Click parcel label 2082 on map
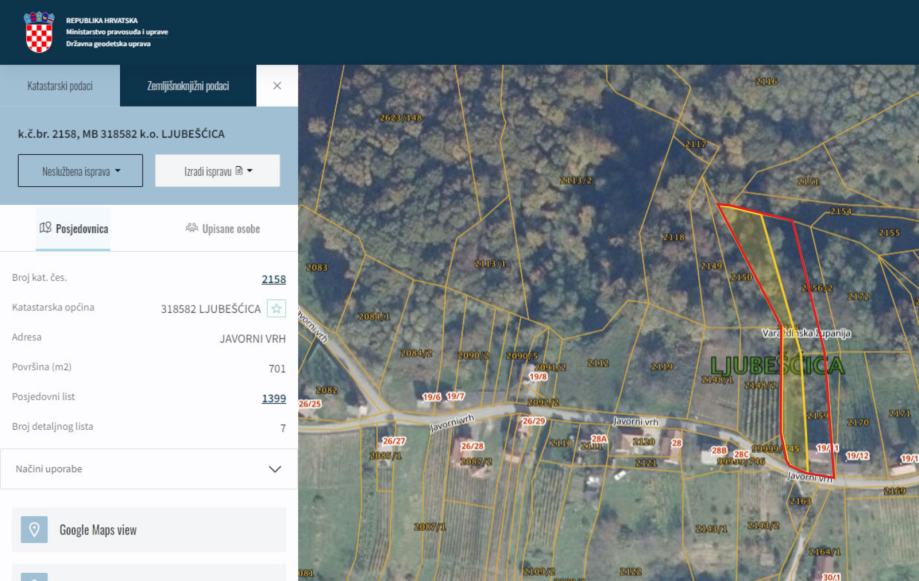The height and width of the screenshot is (581, 919). pyautogui.click(x=326, y=390)
